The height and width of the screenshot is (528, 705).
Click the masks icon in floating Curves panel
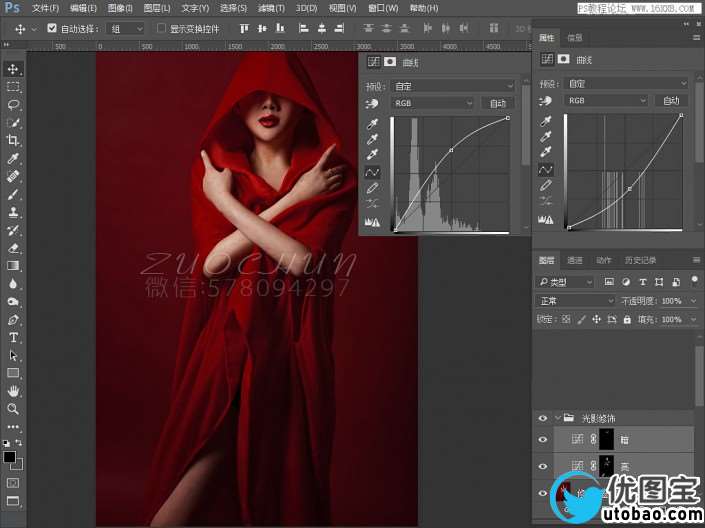pos(390,62)
